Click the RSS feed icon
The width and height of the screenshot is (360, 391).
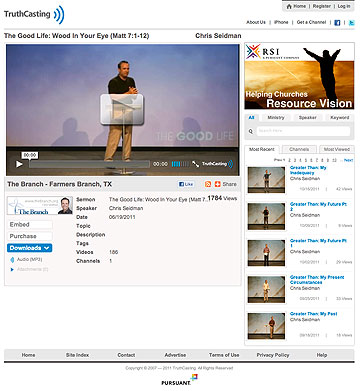coord(208,184)
